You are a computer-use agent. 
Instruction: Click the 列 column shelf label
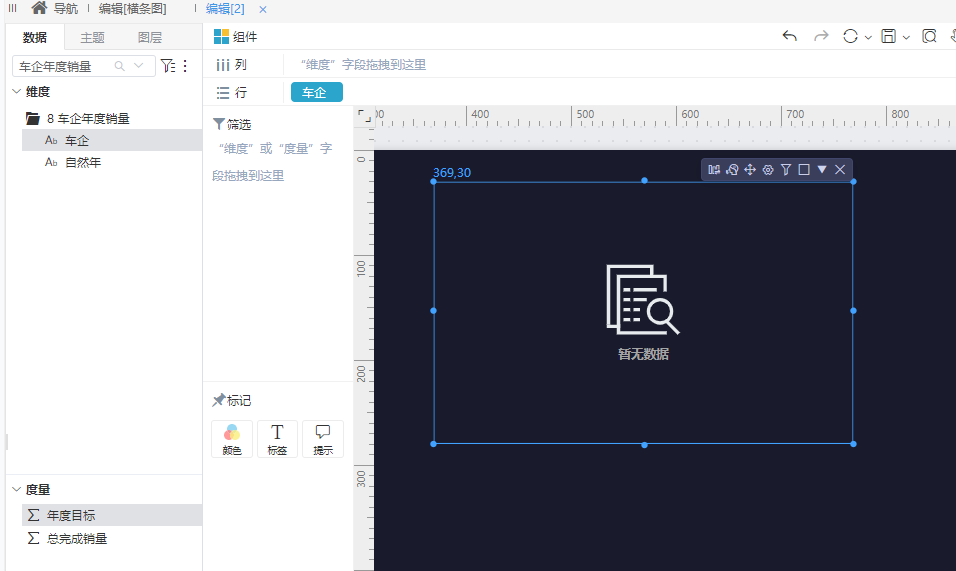pos(232,65)
